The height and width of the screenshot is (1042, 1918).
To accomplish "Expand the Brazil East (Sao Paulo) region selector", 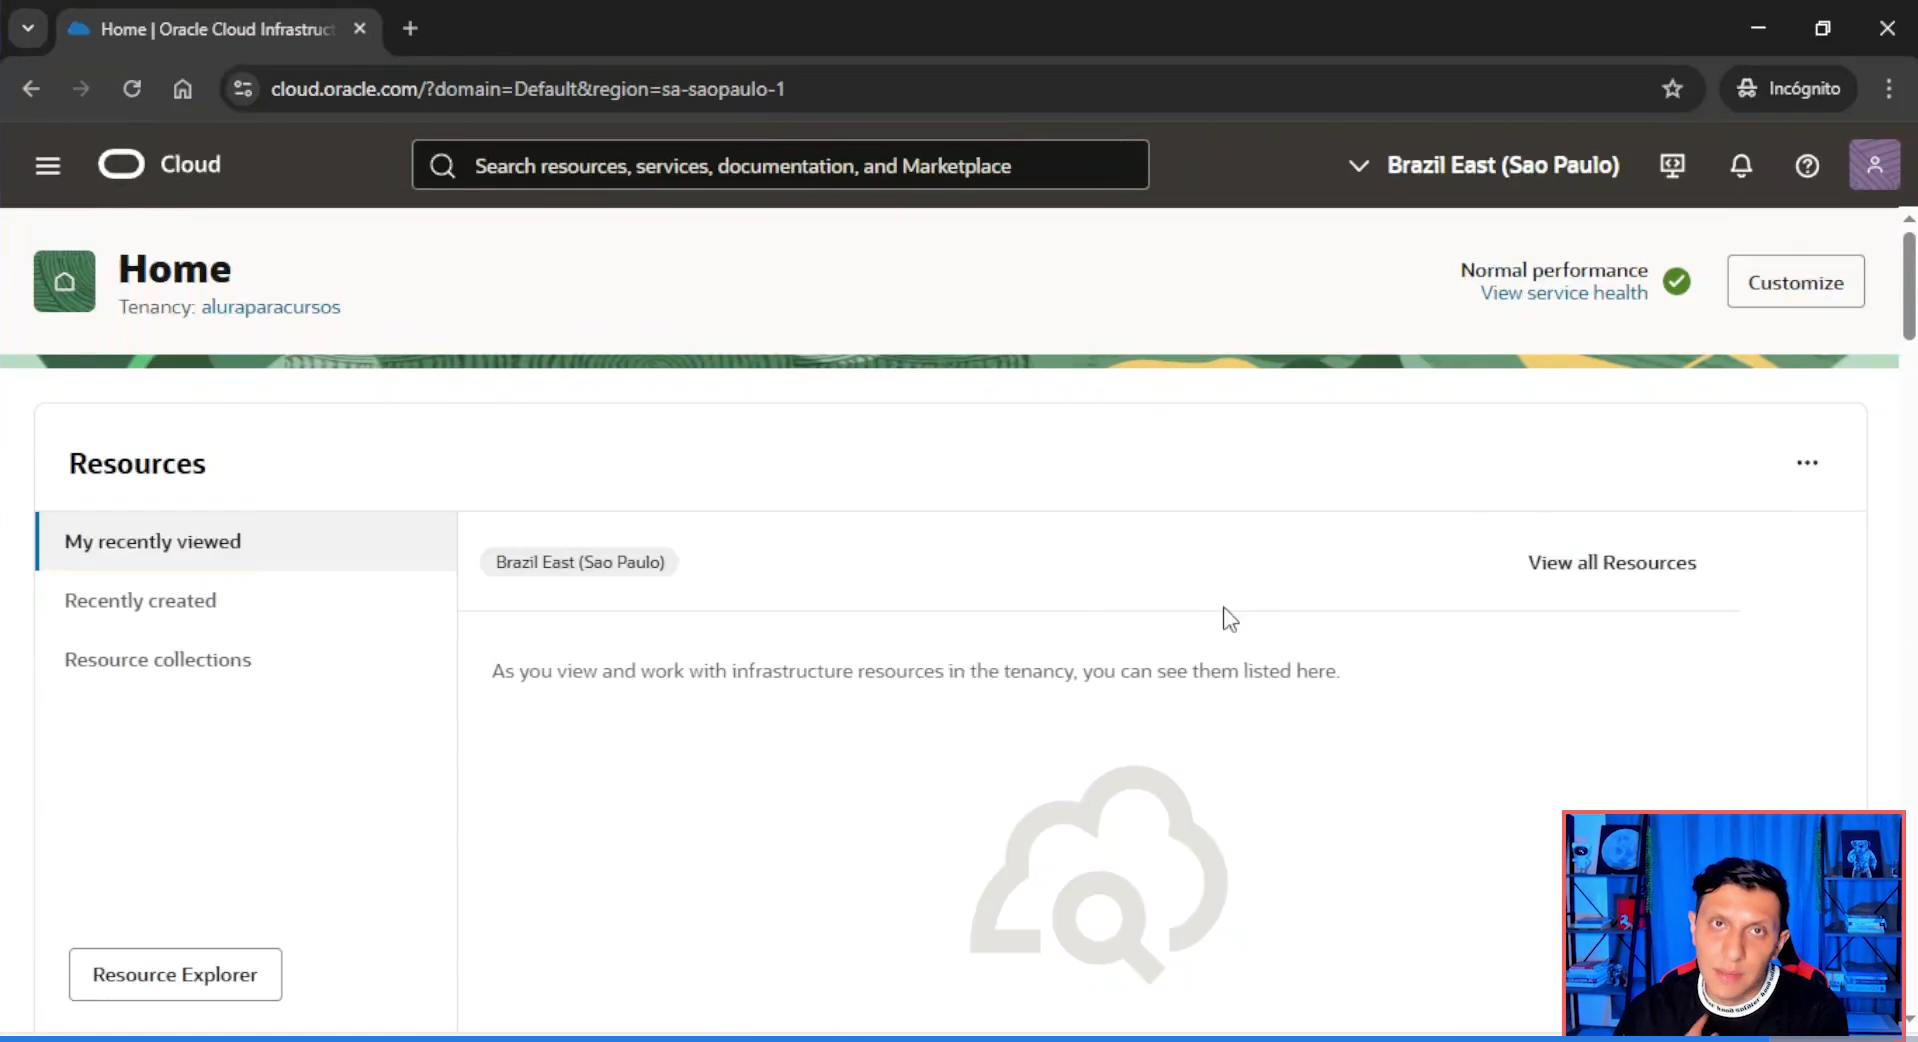I will pyautogui.click(x=1483, y=166).
